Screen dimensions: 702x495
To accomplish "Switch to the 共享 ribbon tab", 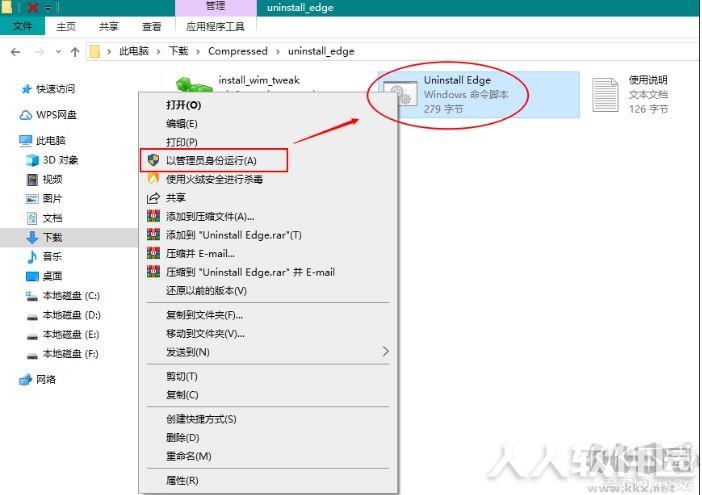I will tap(109, 26).
